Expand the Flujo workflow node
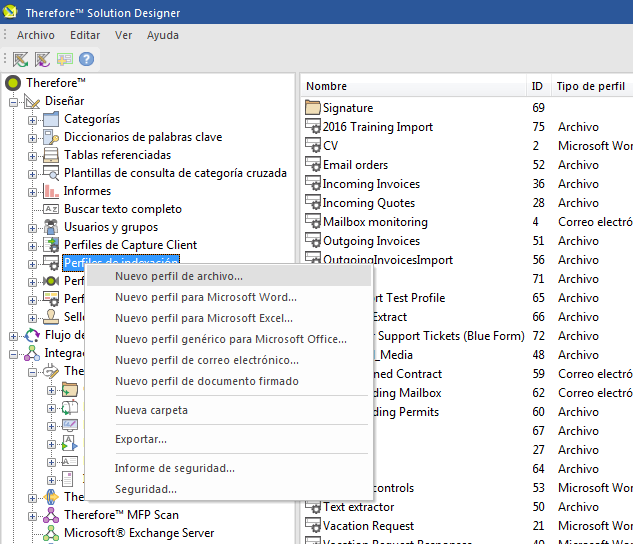 click(x=13, y=336)
